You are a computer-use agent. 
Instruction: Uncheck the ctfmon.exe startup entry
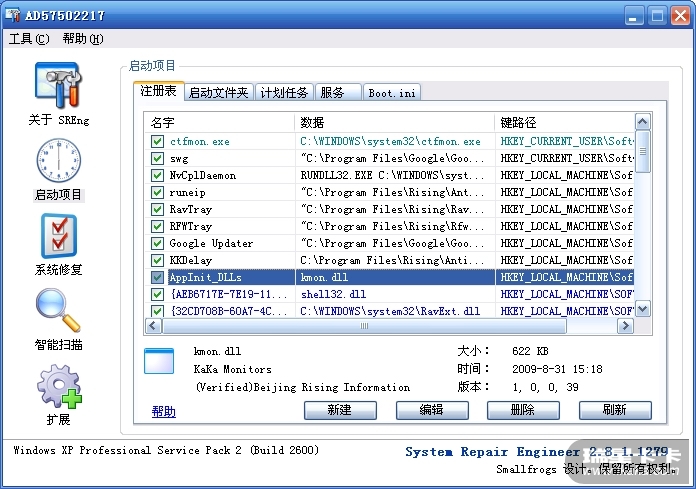coord(157,142)
